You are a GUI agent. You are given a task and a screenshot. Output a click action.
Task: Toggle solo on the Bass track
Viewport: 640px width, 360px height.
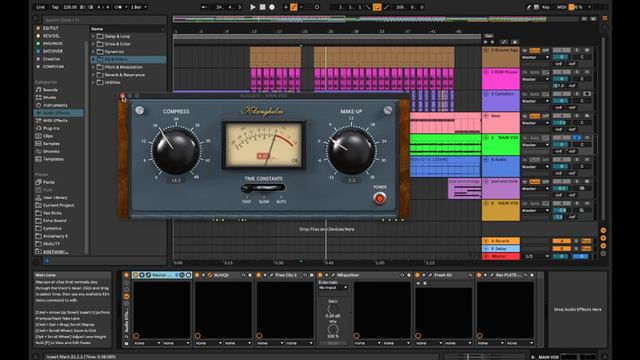tap(577, 116)
